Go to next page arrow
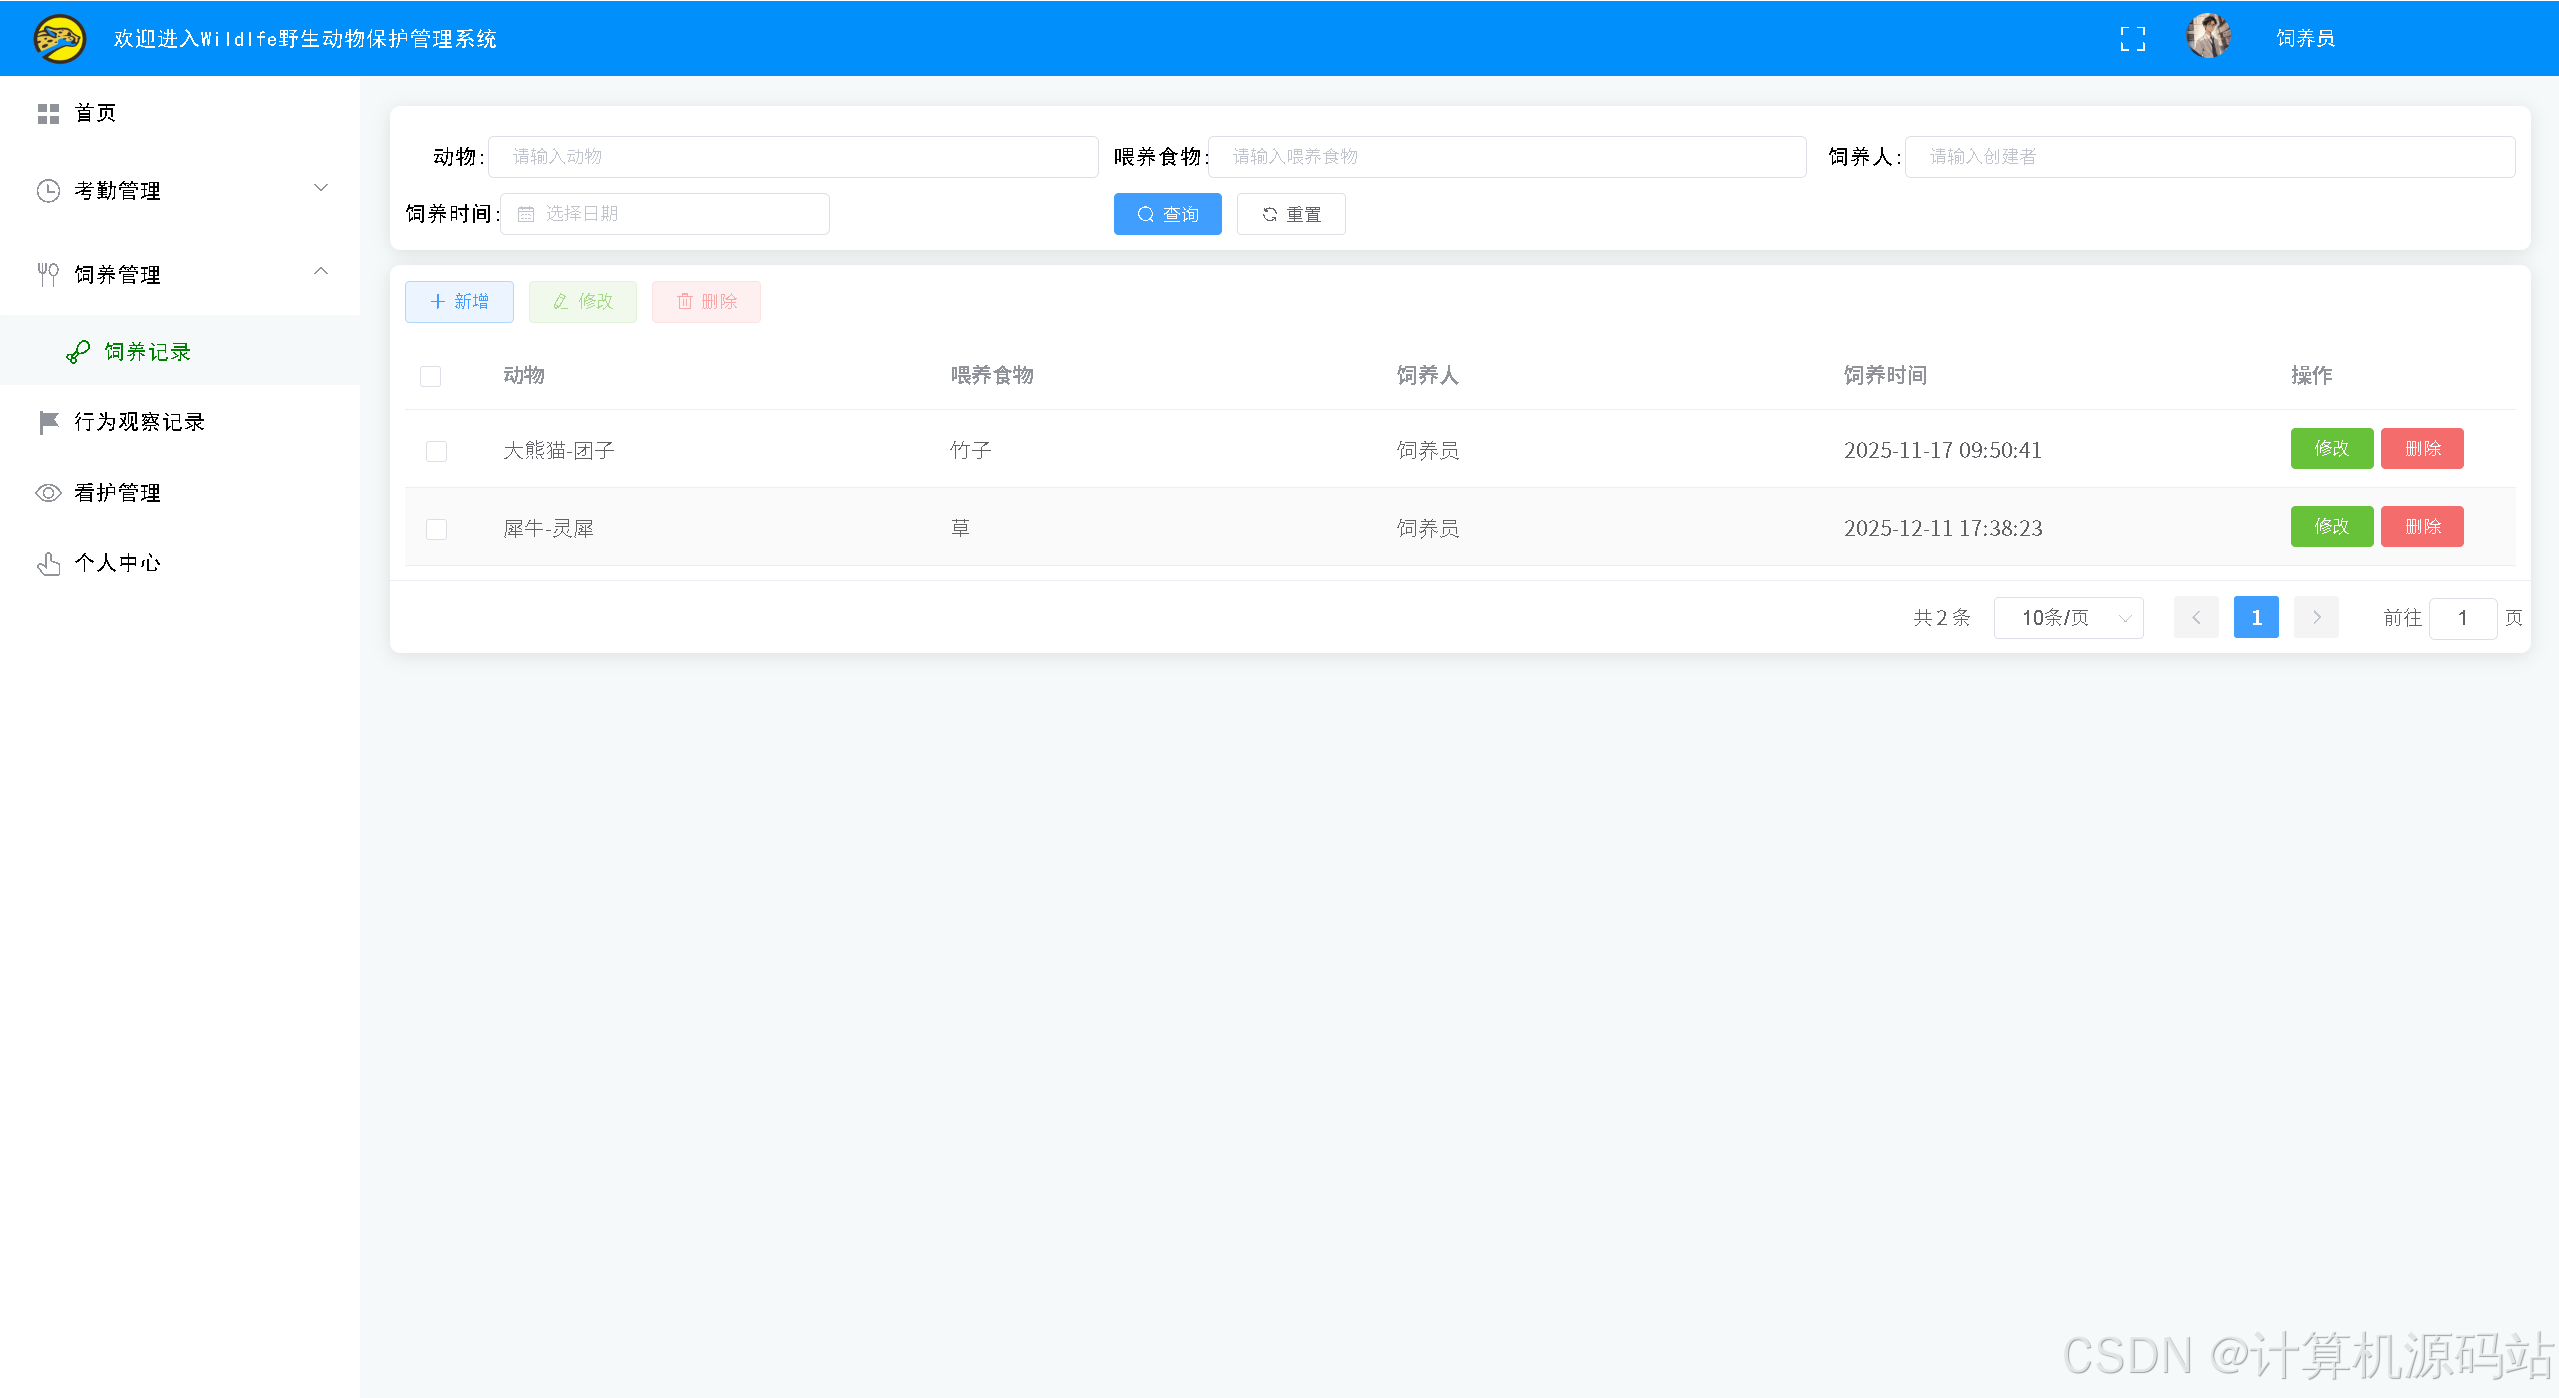This screenshot has height=1398, width=2559. pyautogui.click(x=2316, y=618)
